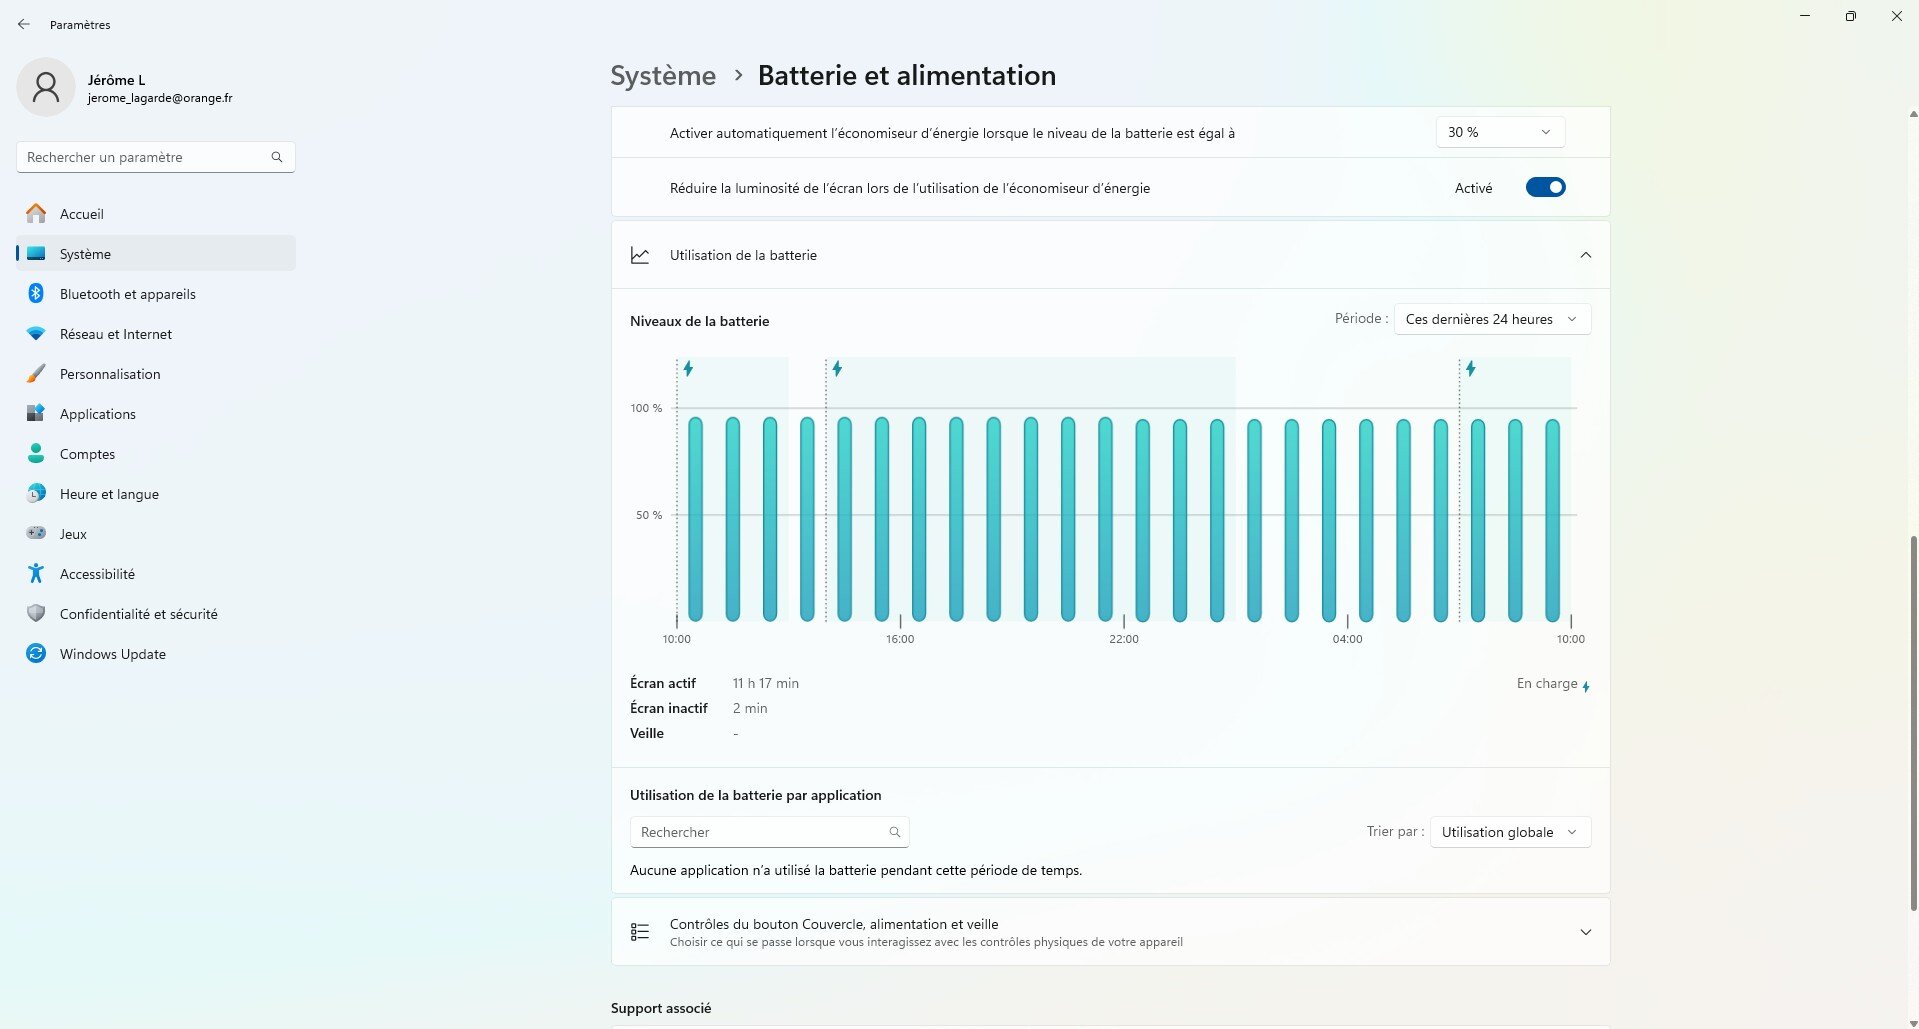Go to Personnalisation settings
This screenshot has width=1919, height=1029.
pos(109,374)
